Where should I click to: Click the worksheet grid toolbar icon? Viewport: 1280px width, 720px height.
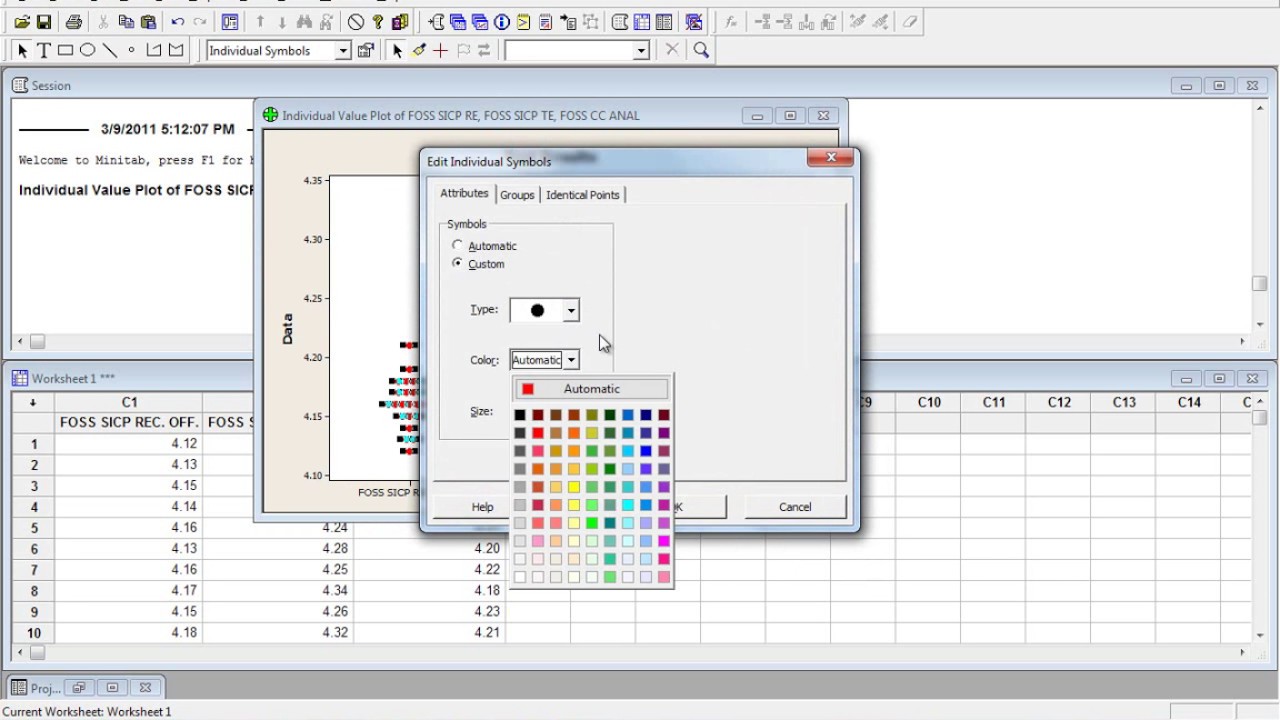[x=642, y=22]
